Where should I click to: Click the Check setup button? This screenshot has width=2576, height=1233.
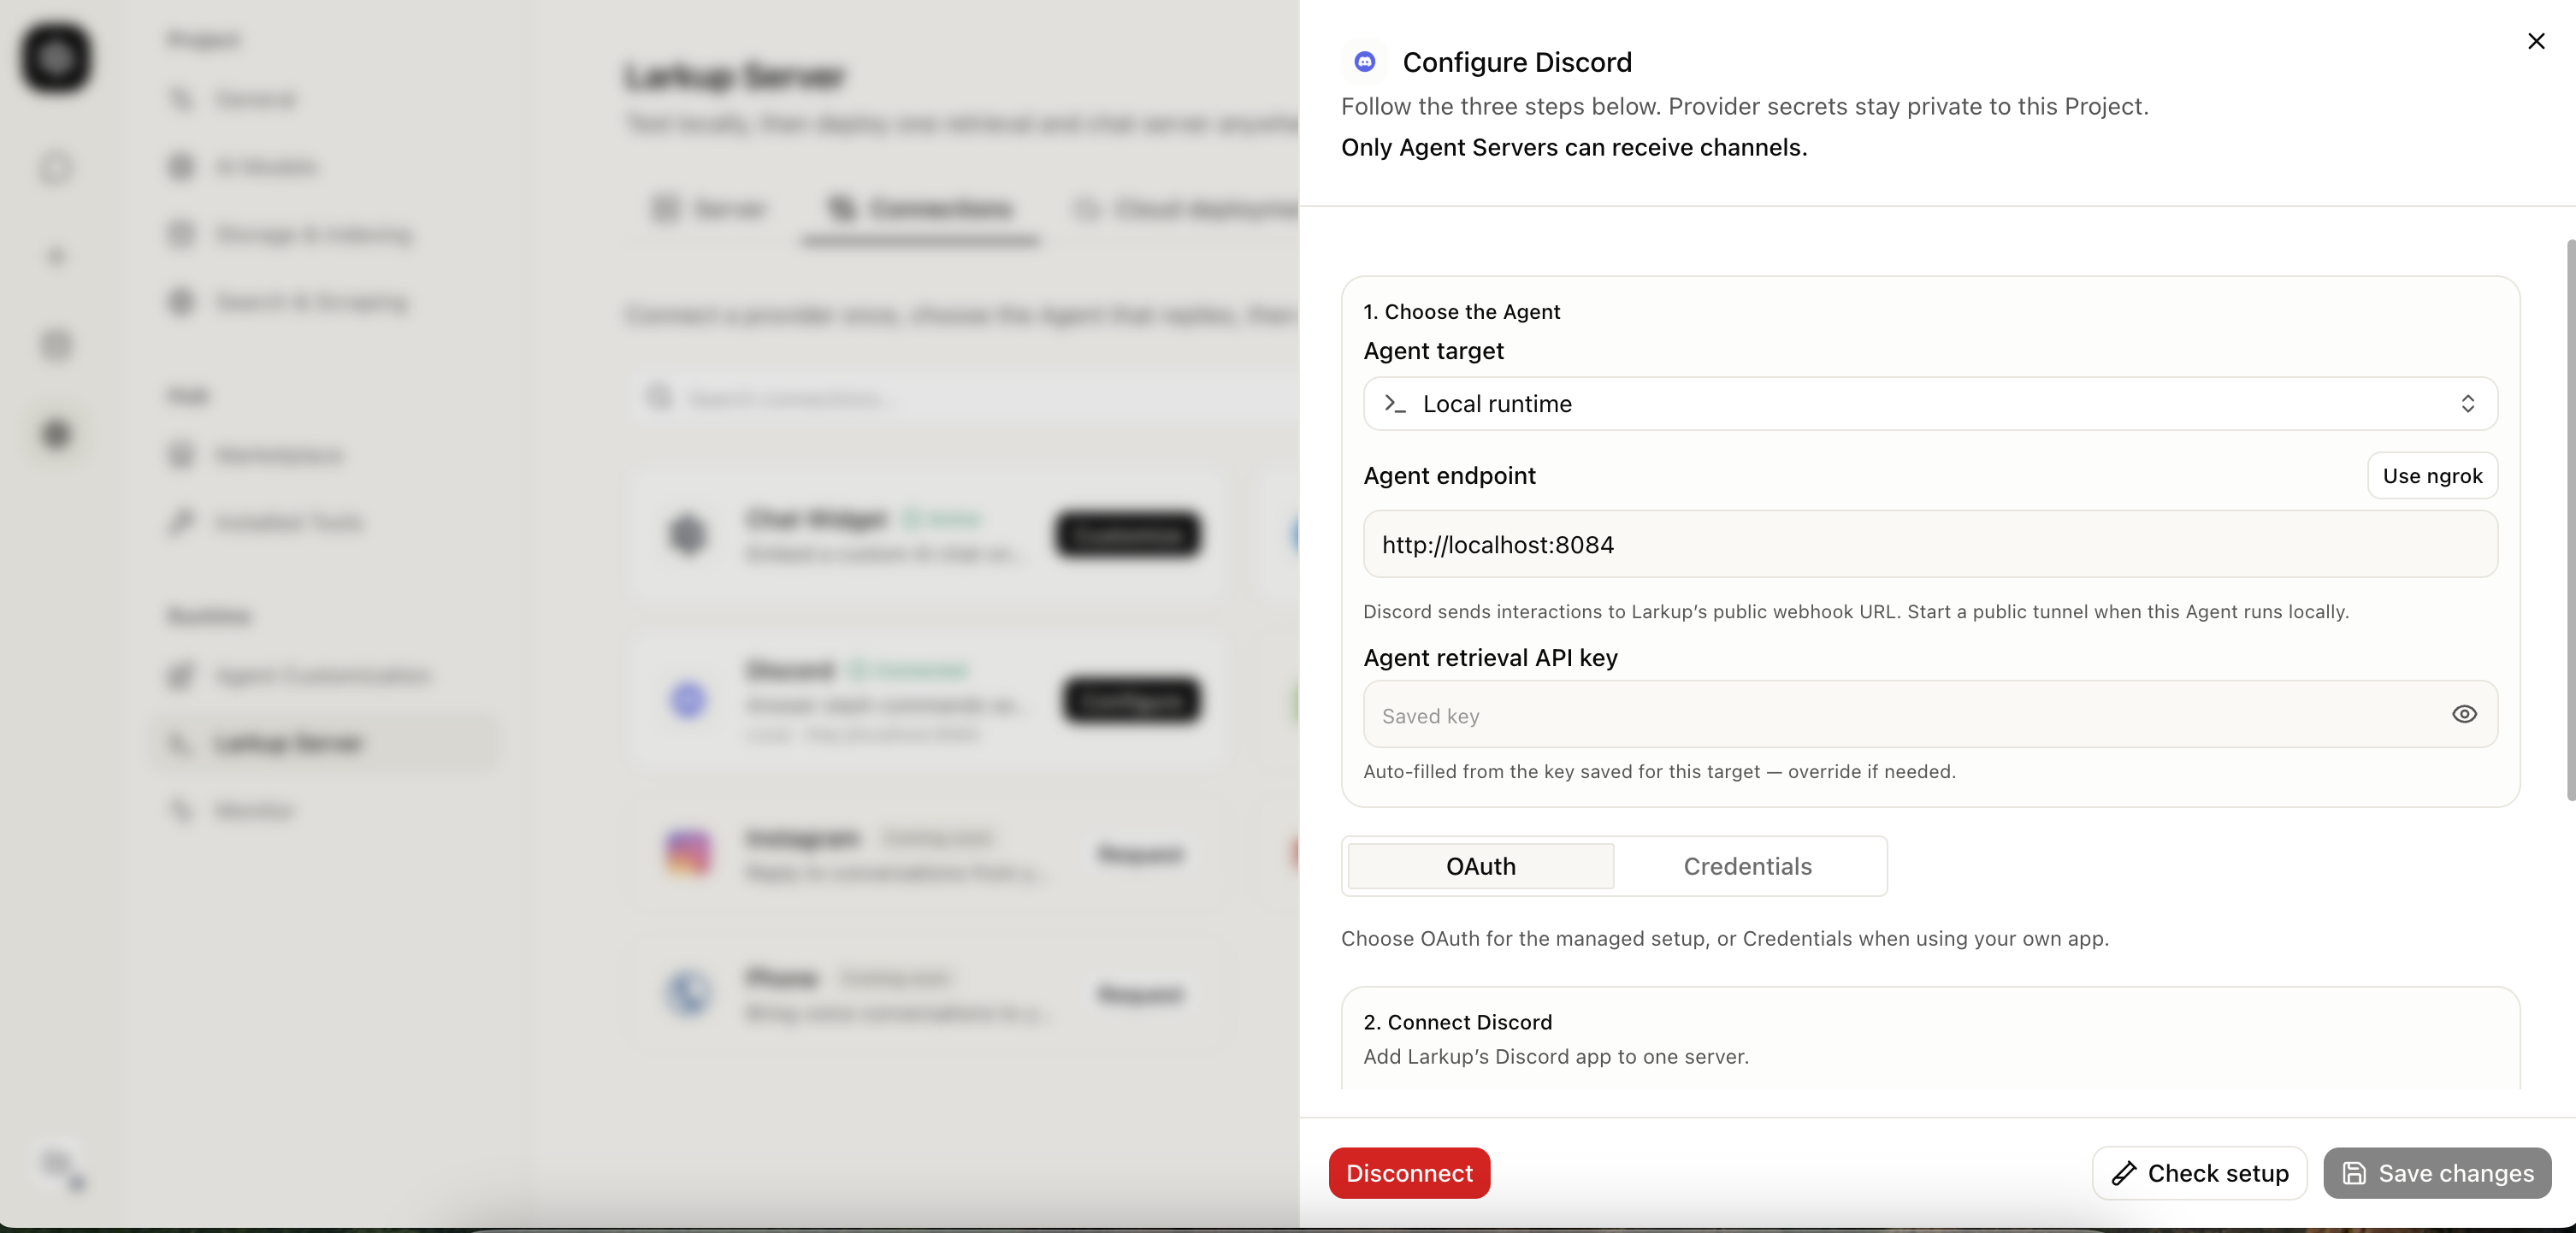click(x=2199, y=1173)
